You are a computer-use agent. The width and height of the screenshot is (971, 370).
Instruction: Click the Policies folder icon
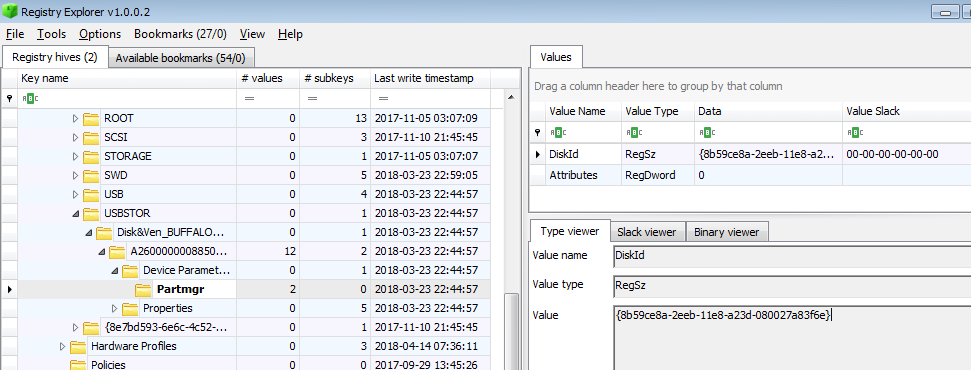(x=78, y=365)
